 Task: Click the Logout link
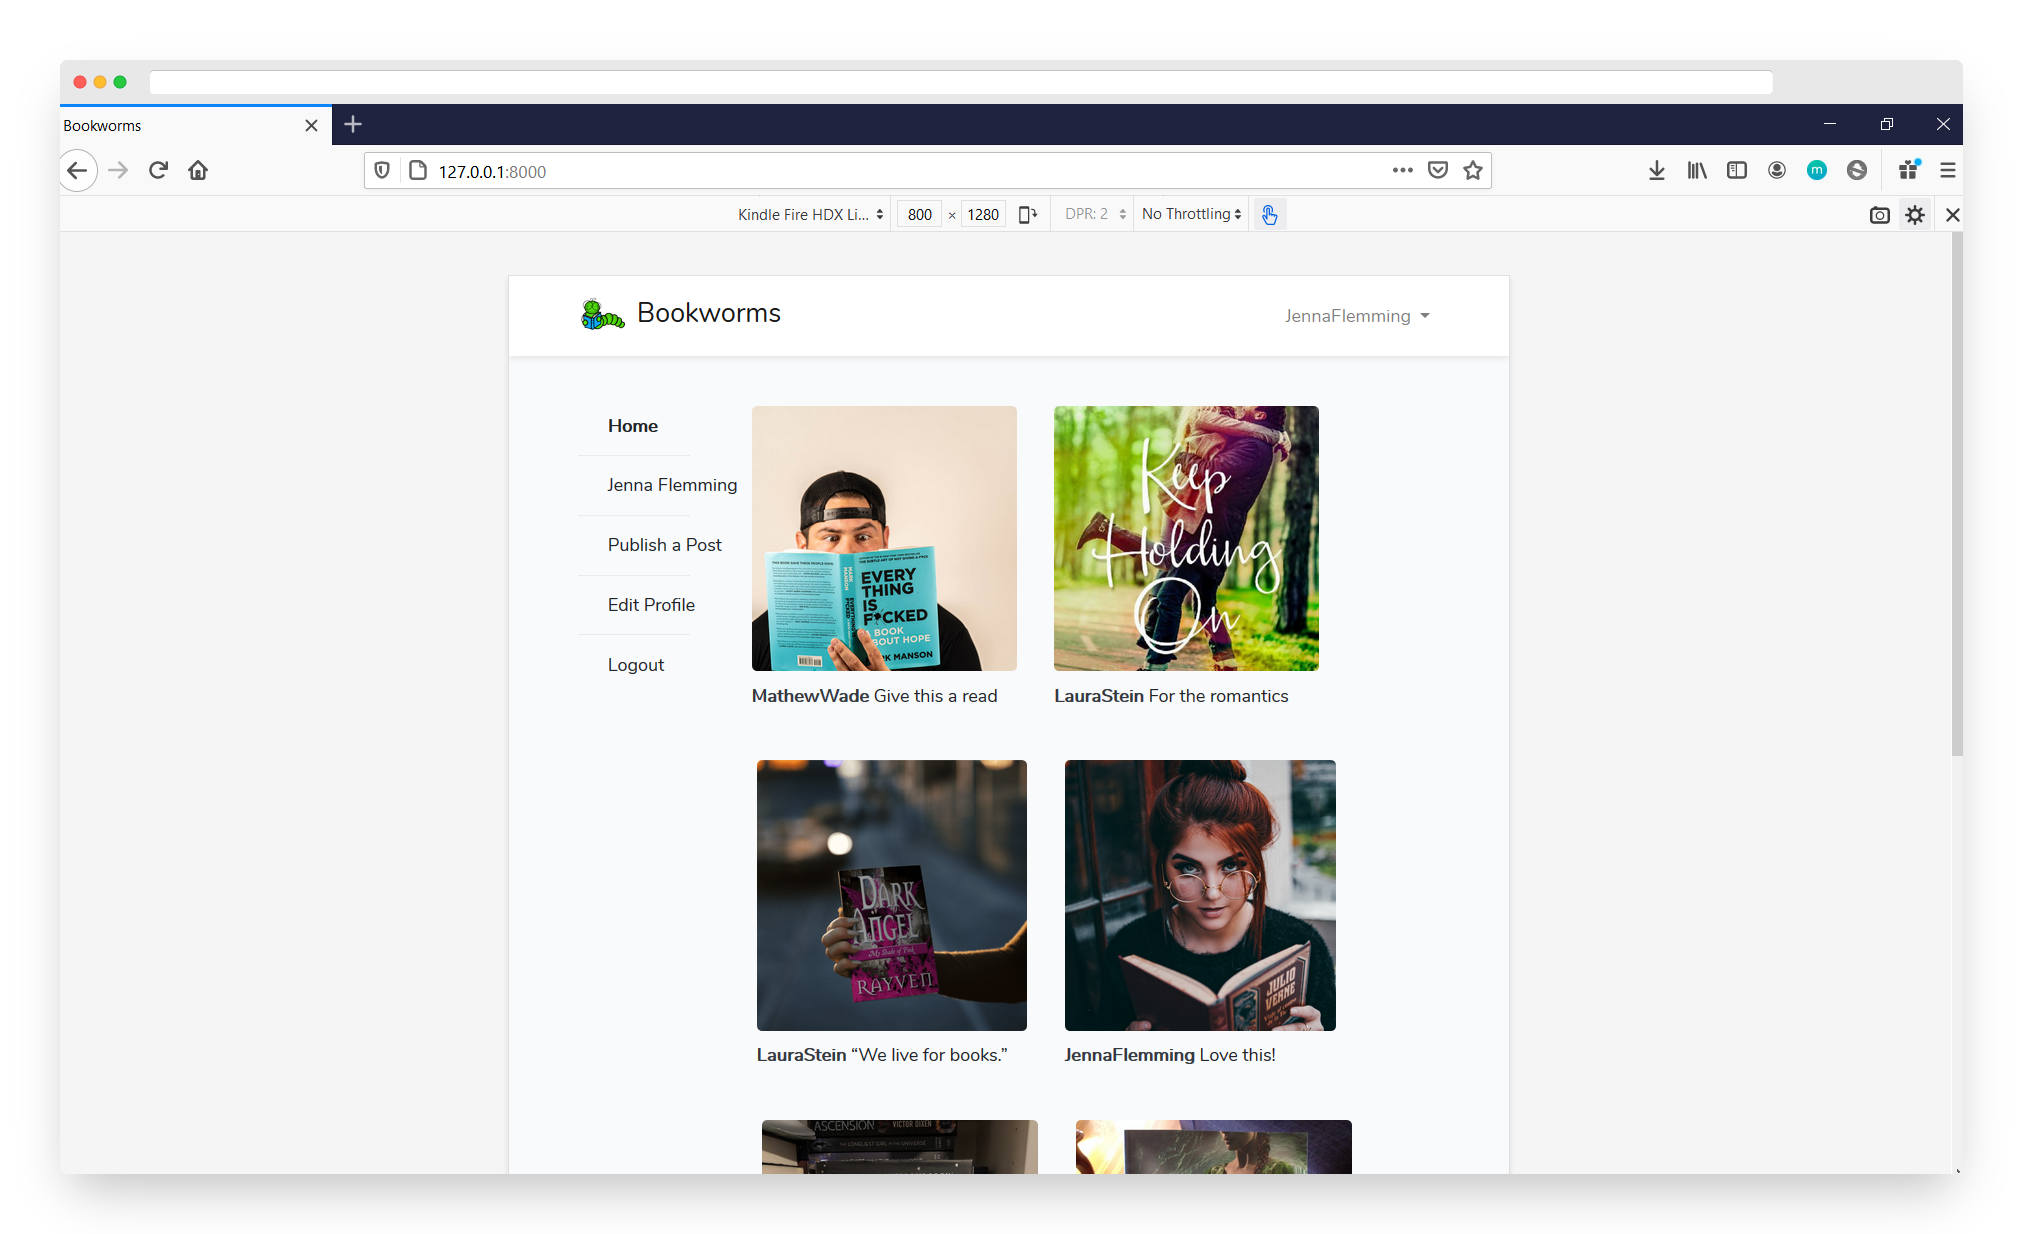point(635,665)
